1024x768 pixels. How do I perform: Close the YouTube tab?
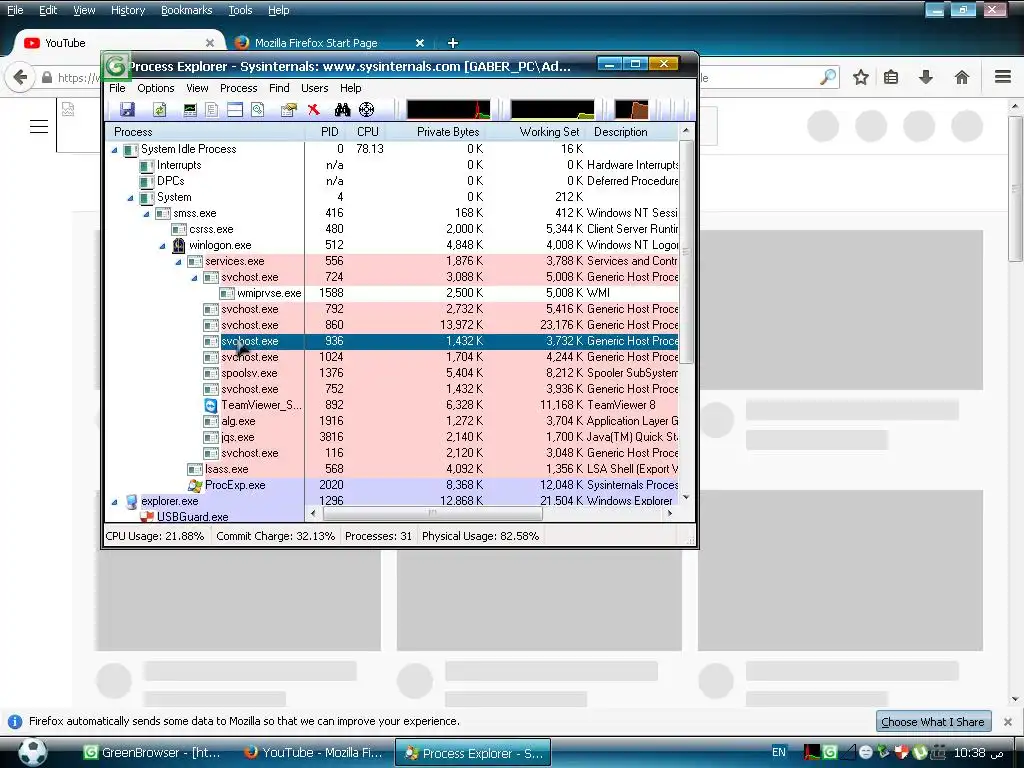210,42
